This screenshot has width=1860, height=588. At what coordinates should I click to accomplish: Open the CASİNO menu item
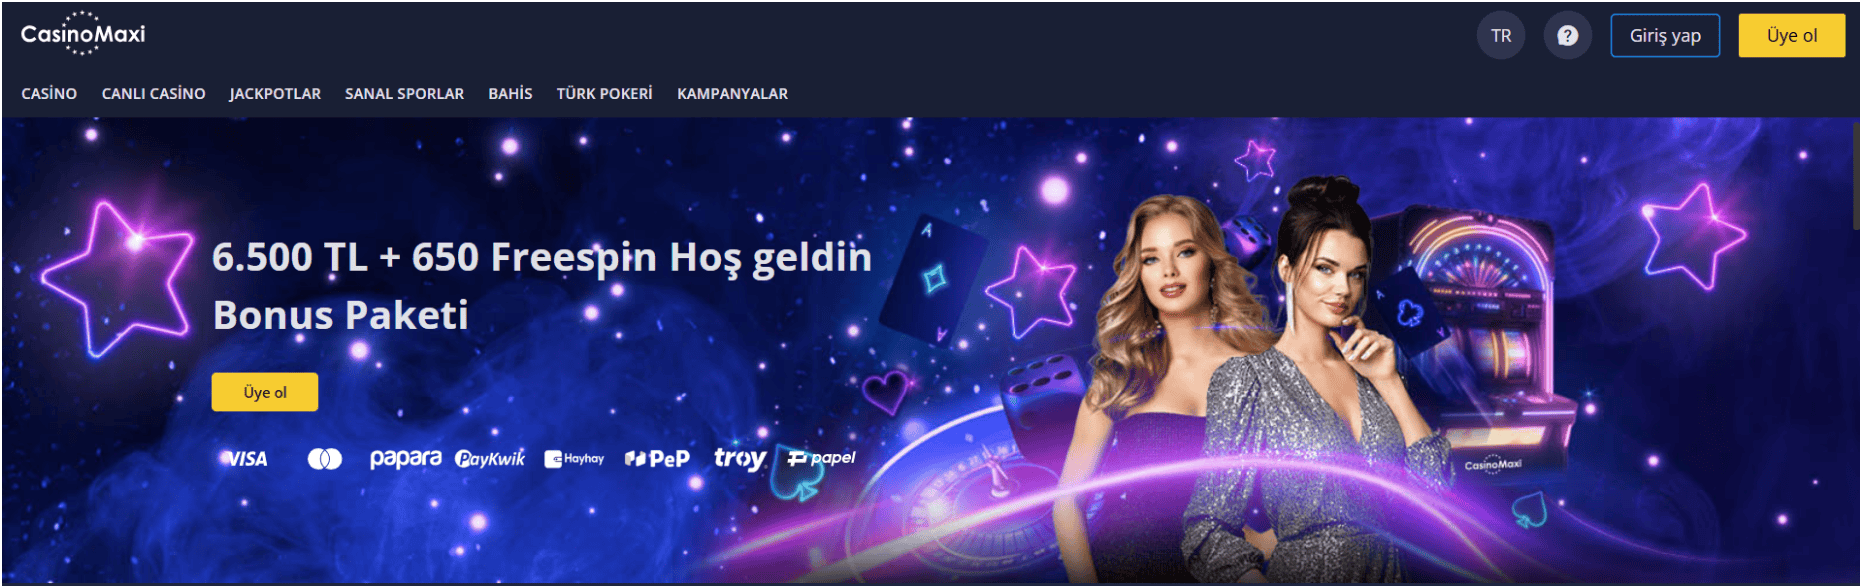pos(49,93)
